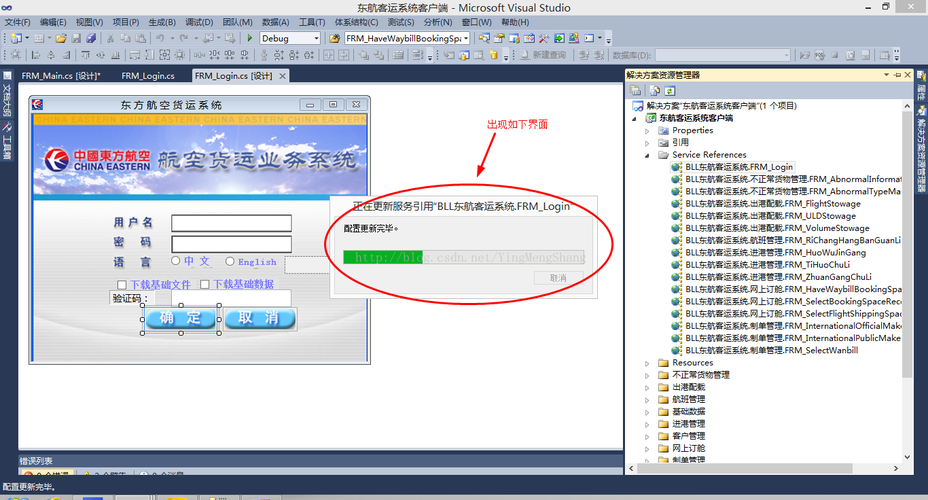Click the 错误列表 error list panel header
The height and width of the screenshot is (500, 928).
tap(320, 460)
